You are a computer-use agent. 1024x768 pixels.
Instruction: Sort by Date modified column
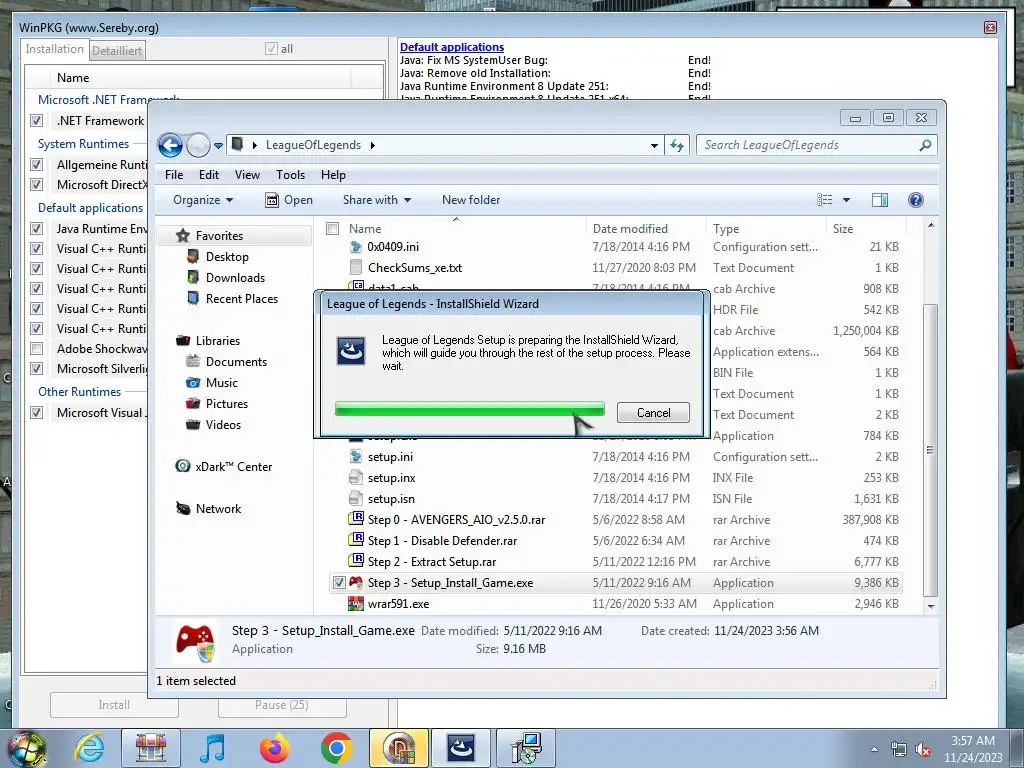[630, 229]
